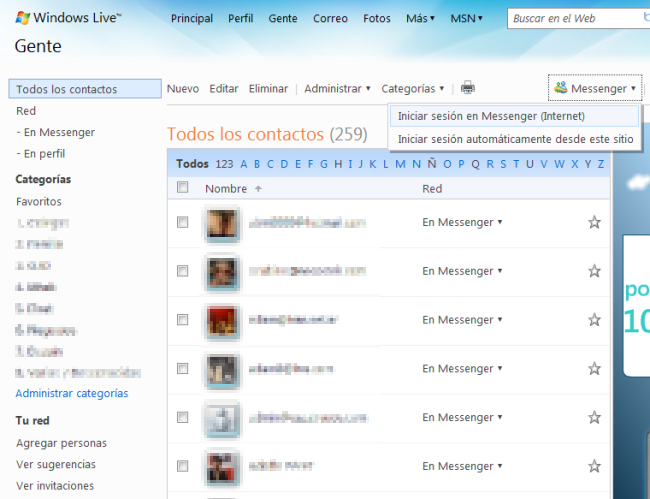Open fifth row En Messenger dropdown

(462, 417)
